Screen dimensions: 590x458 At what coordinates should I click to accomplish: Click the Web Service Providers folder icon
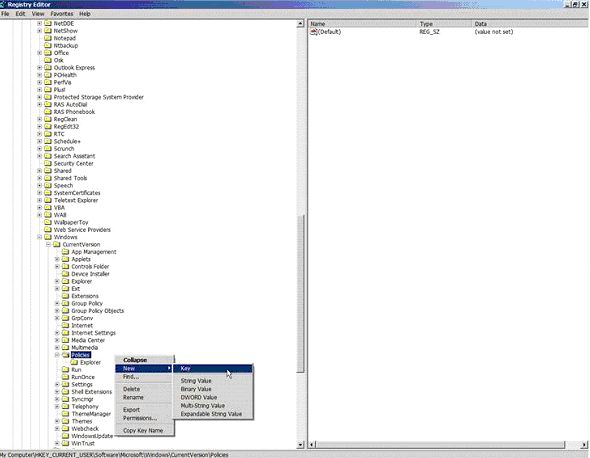48,230
